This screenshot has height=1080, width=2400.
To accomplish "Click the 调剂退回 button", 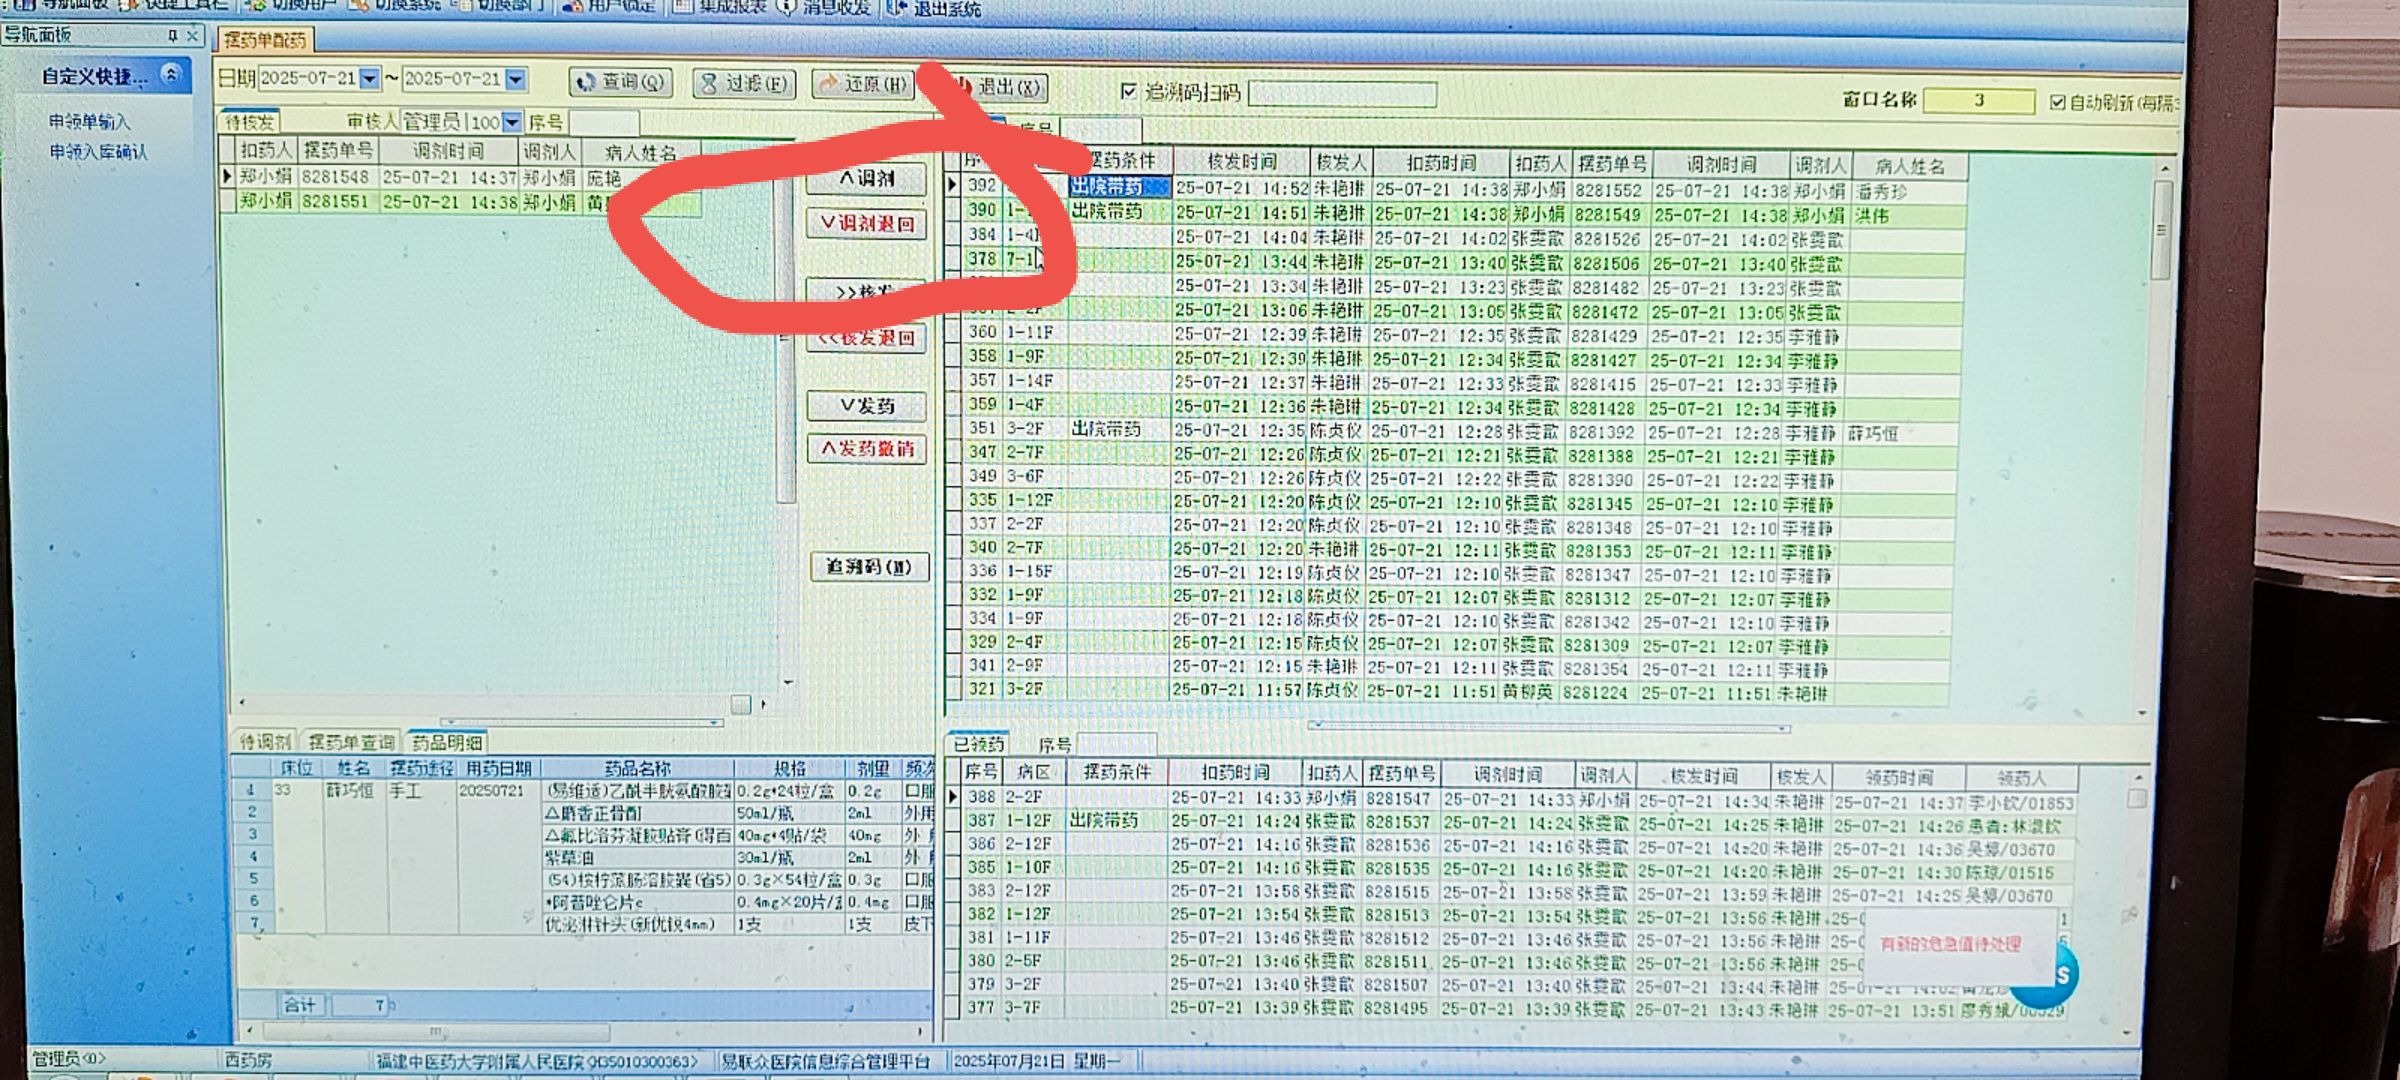I will click(x=867, y=224).
